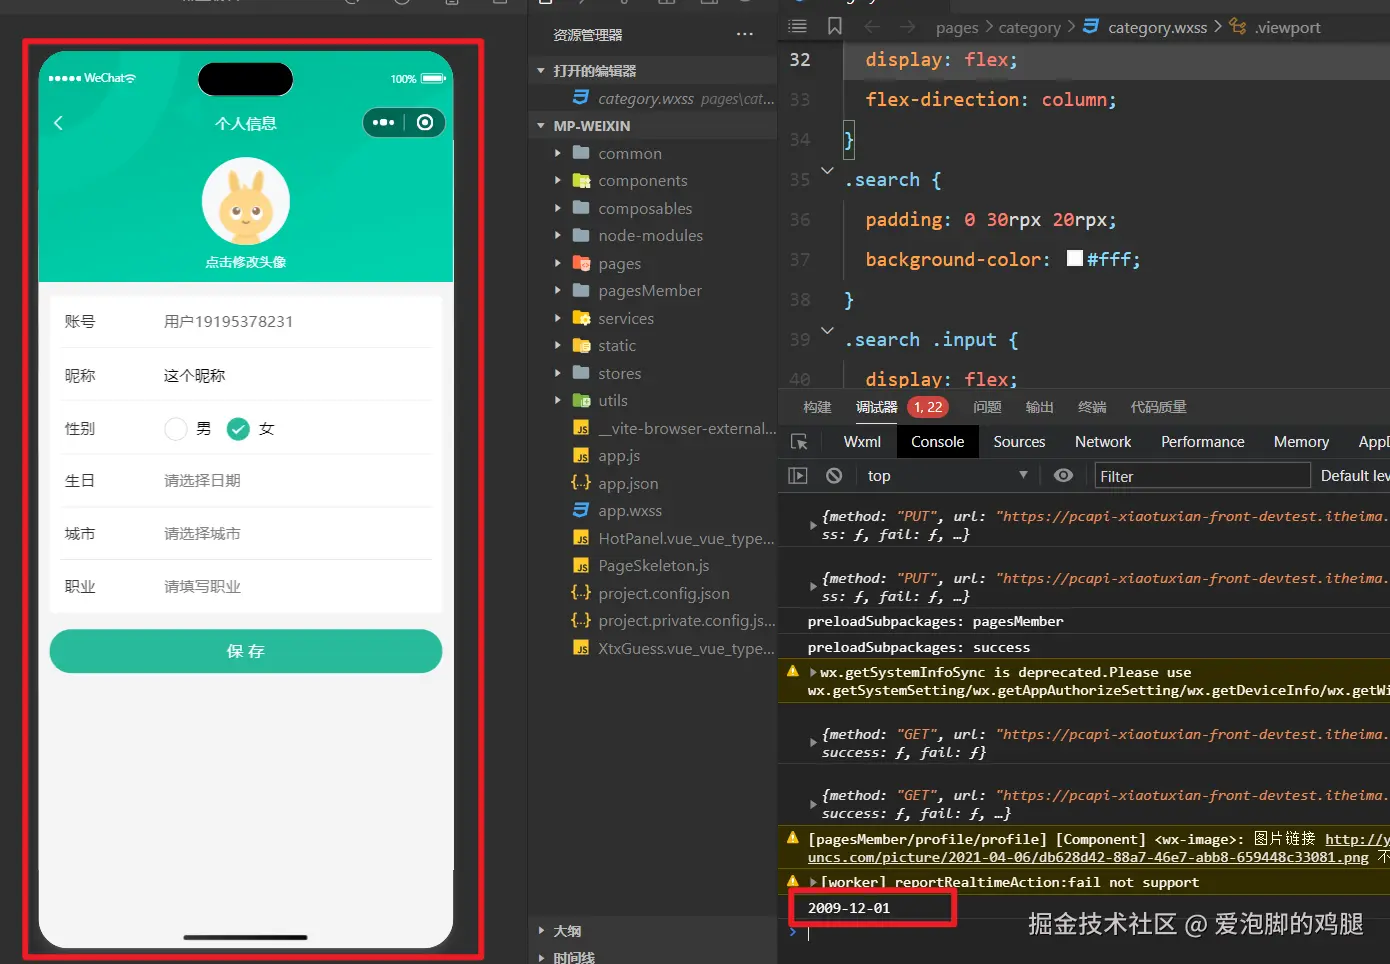The image size is (1390, 964).
Task: Navigate forward with editor right arrow
Action: pyautogui.click(x=908, y=27)
